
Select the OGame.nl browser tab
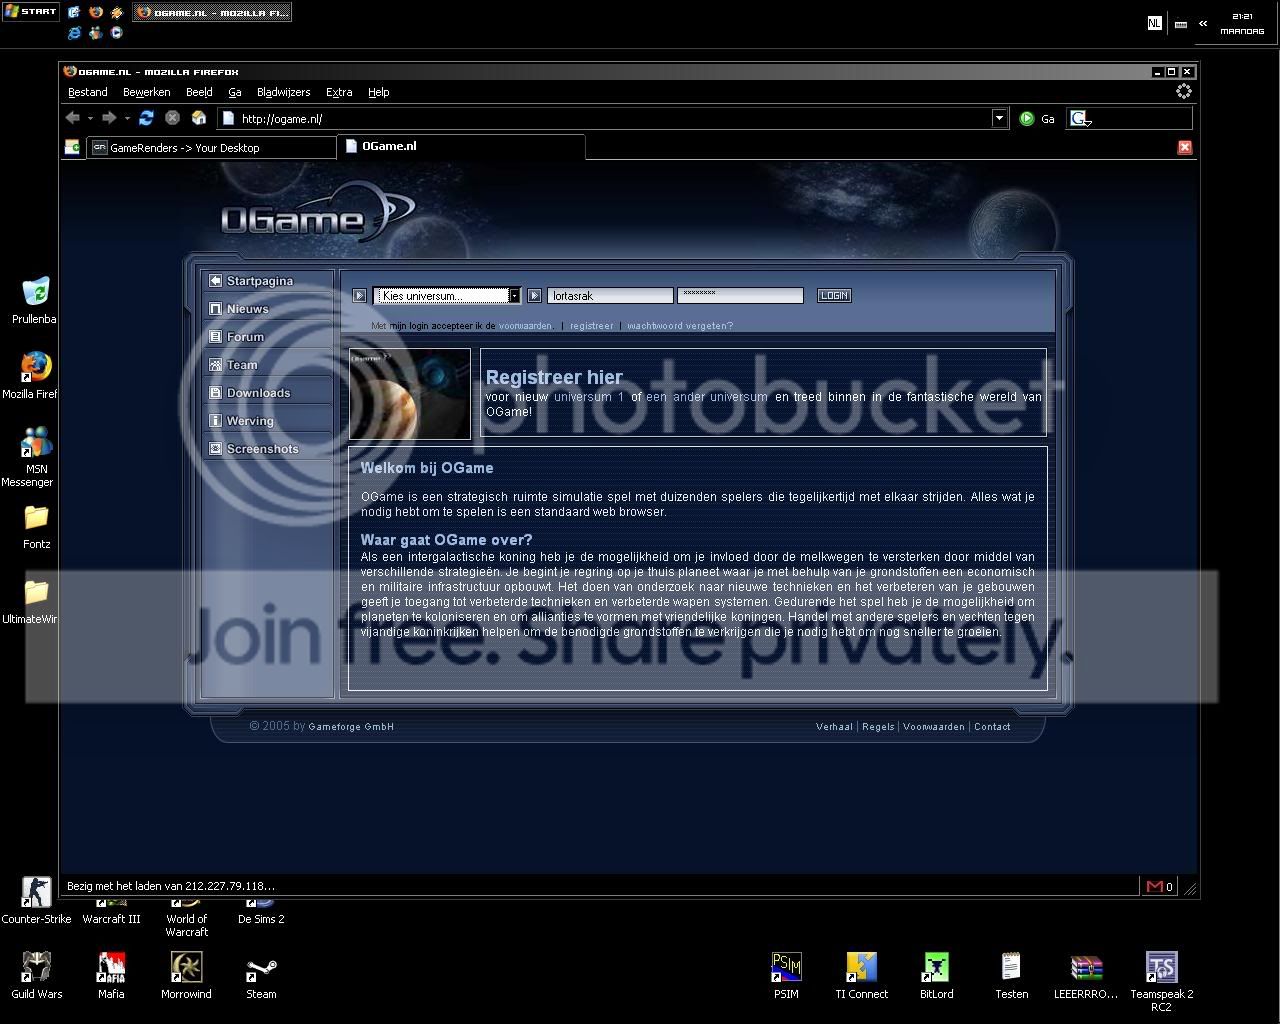click(461, 146)
